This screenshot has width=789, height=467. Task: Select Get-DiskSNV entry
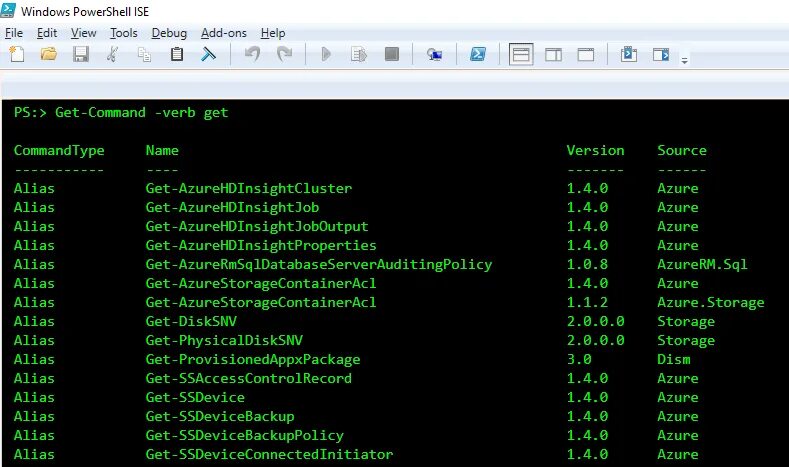(191, 321)
